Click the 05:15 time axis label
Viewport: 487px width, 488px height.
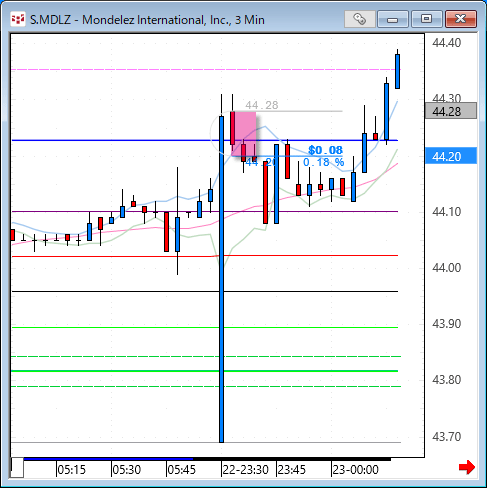(x=72, y=470)
